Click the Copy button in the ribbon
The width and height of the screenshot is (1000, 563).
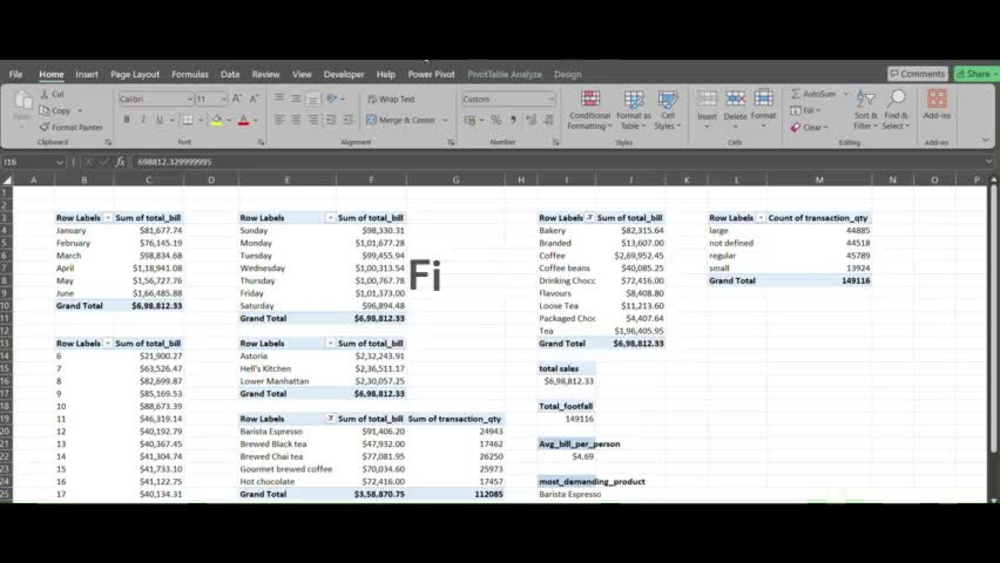pyautogui.click(x=55, y=110)
